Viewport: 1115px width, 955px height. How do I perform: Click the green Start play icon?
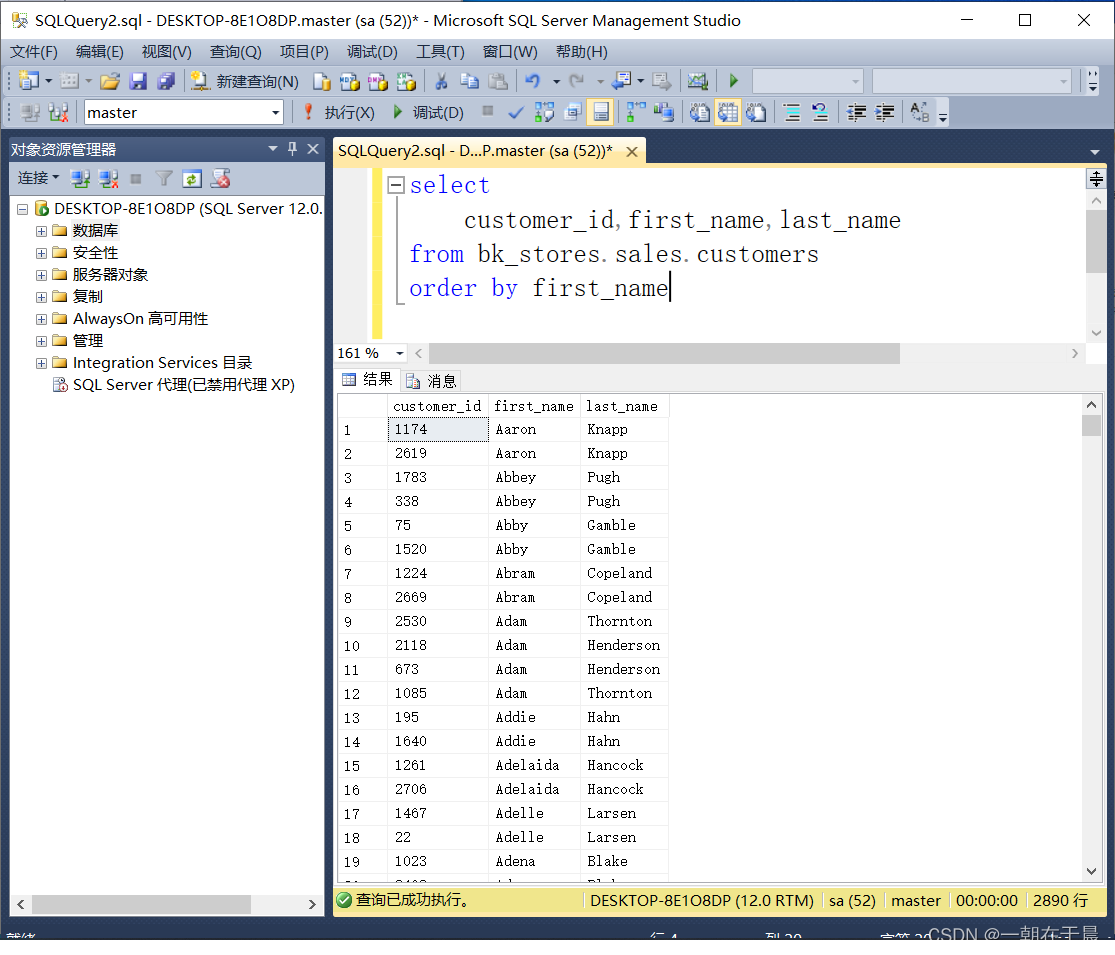(x=734, y=81)
